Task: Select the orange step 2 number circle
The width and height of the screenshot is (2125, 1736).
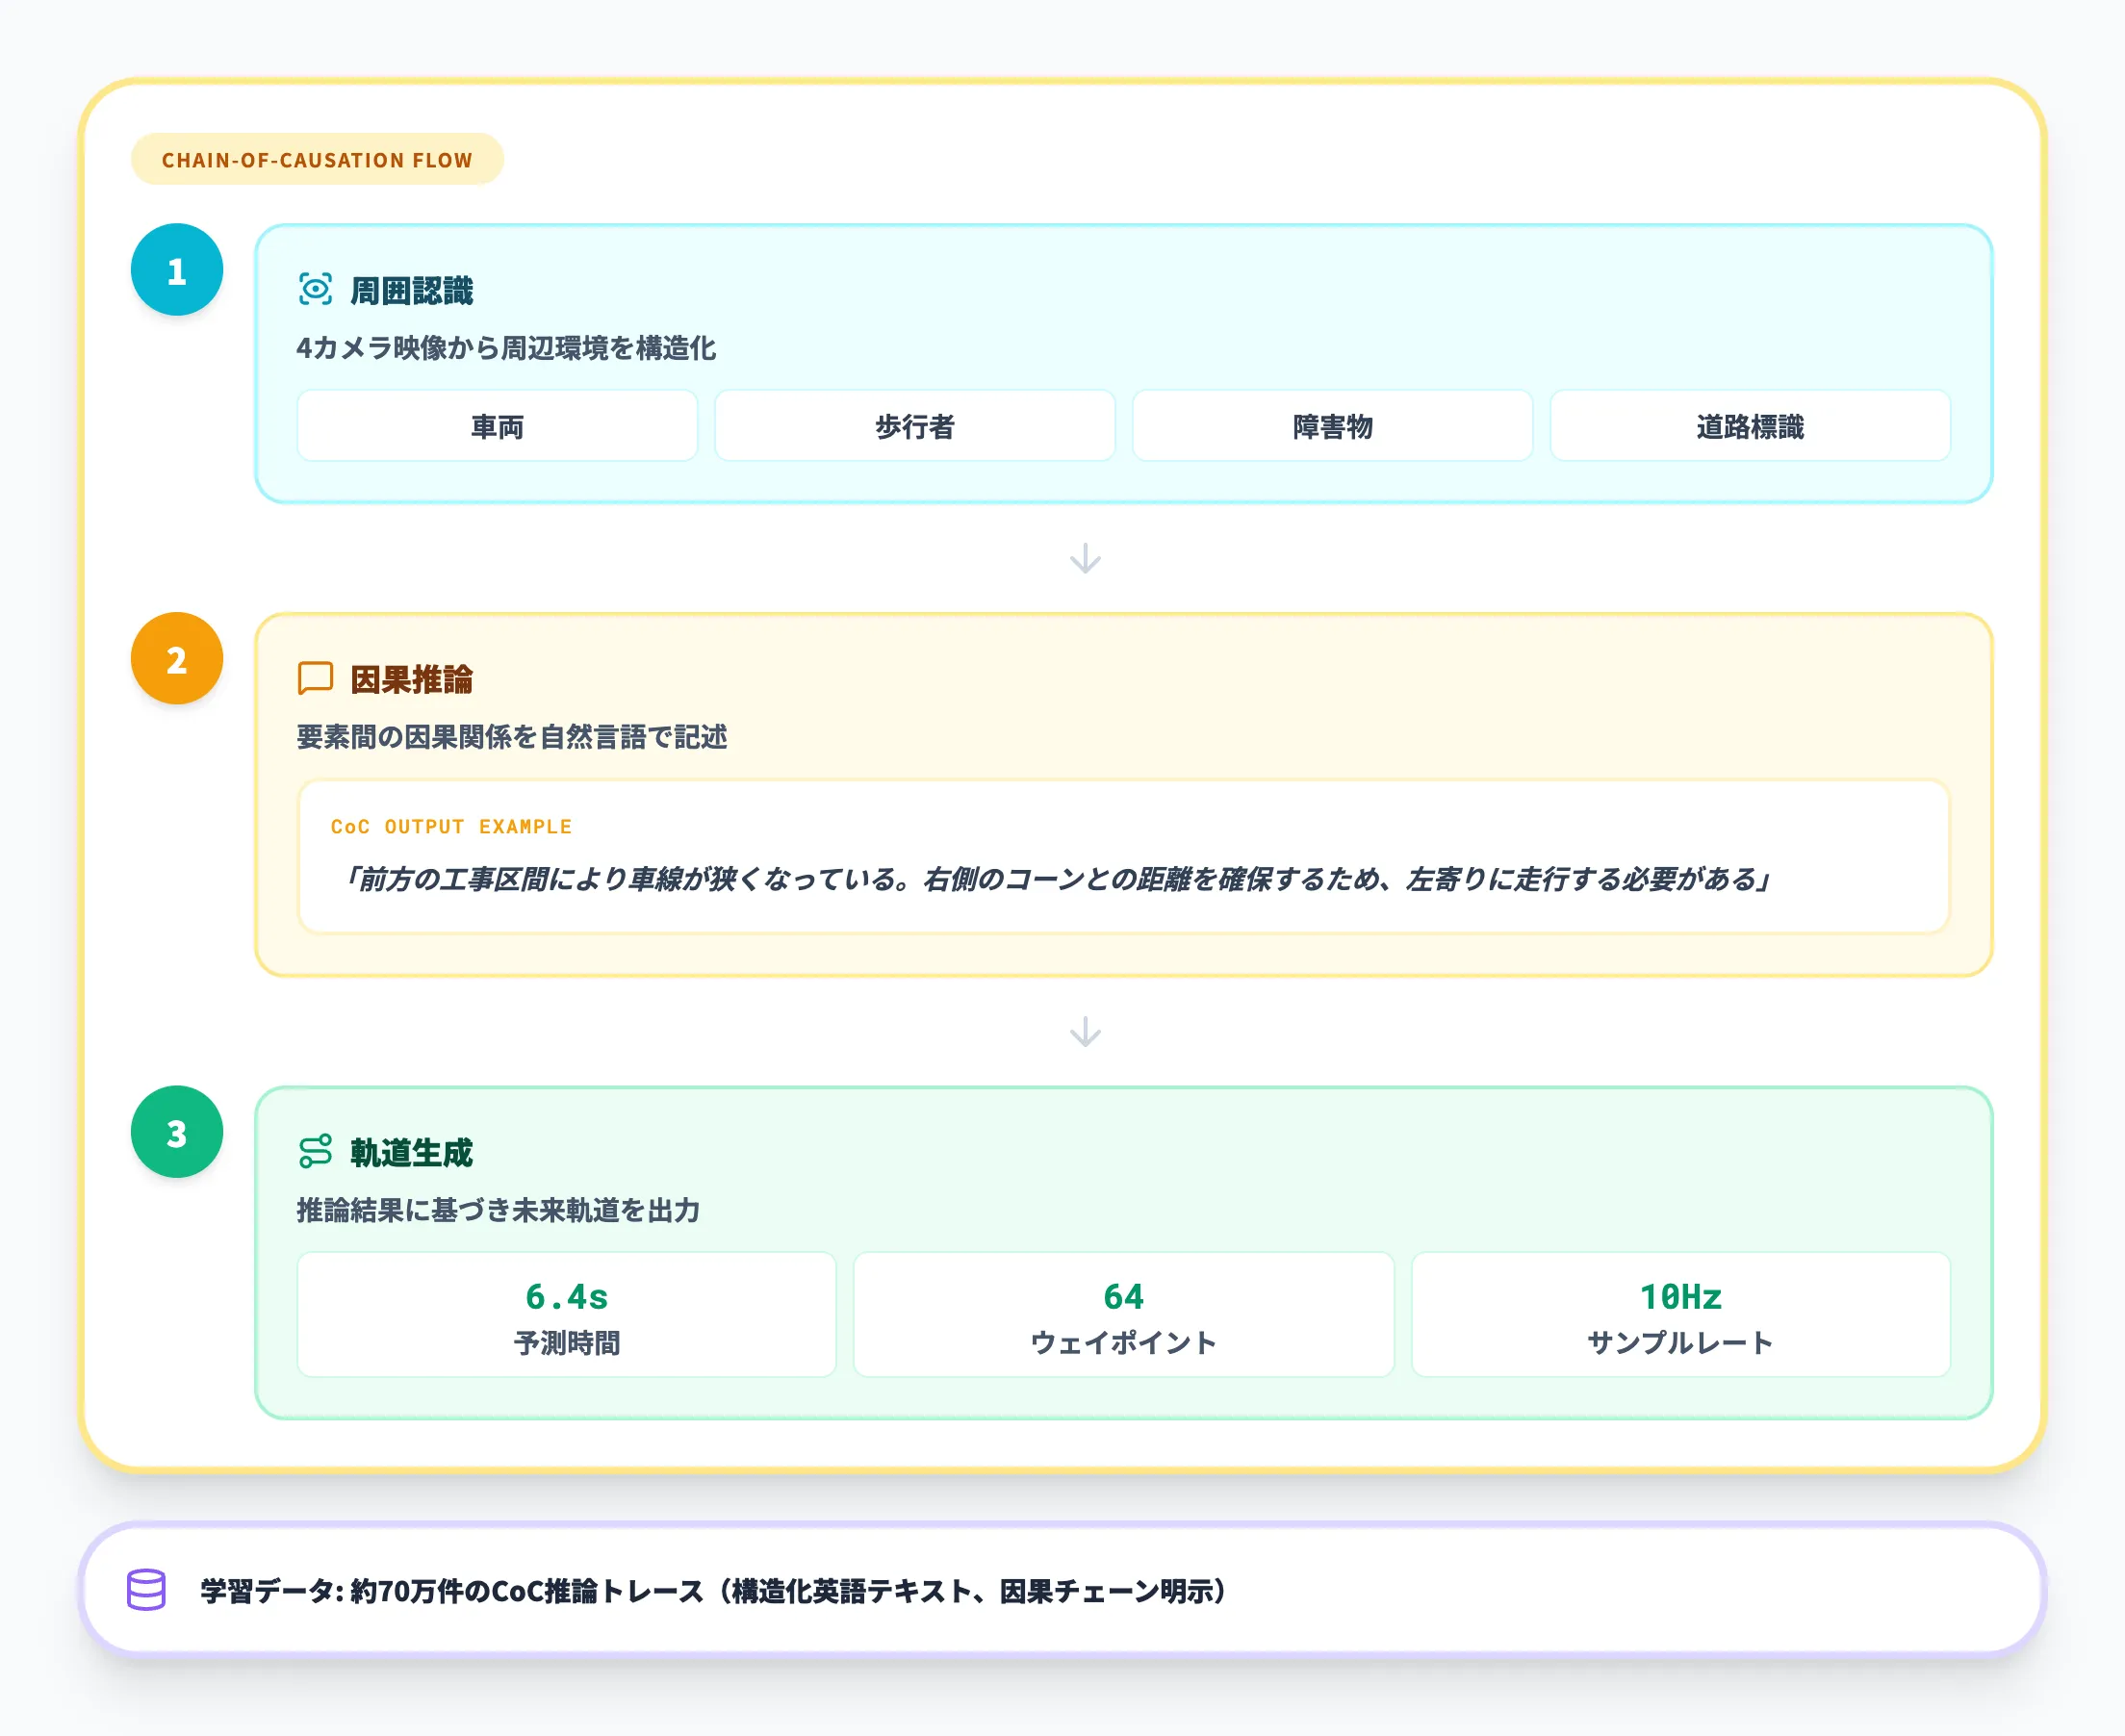Action: point(177,658)
